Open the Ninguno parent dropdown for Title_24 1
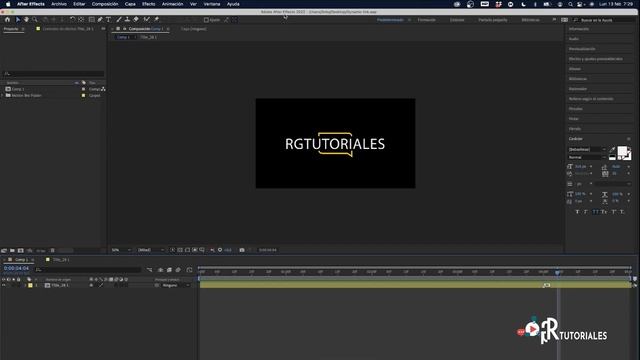 tap(176, 285)
